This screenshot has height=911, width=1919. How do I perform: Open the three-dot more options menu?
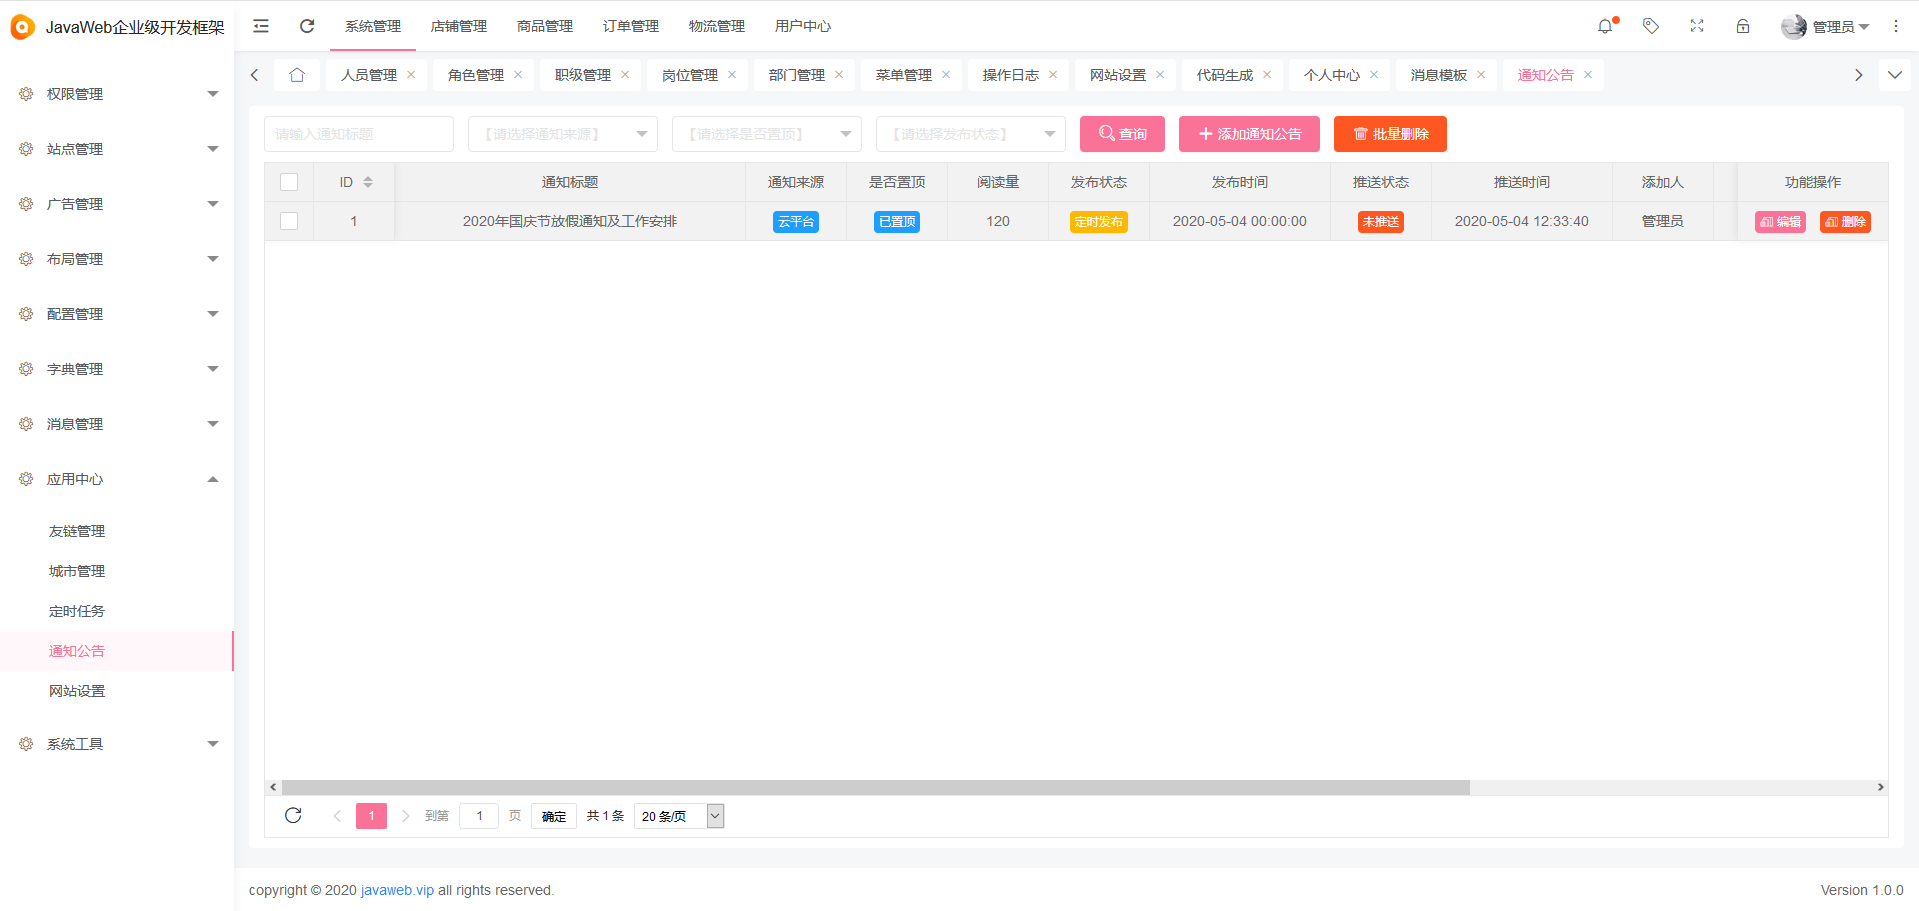pyautogui.click(x=1896, y=26)
